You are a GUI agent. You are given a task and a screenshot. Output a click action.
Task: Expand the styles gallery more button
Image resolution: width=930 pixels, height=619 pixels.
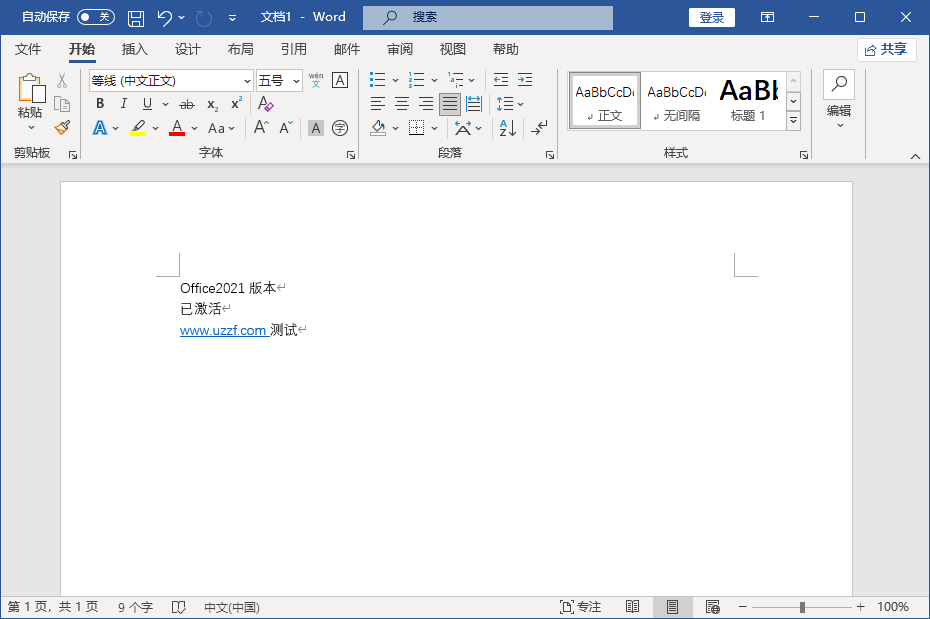(x=794, y=121)
